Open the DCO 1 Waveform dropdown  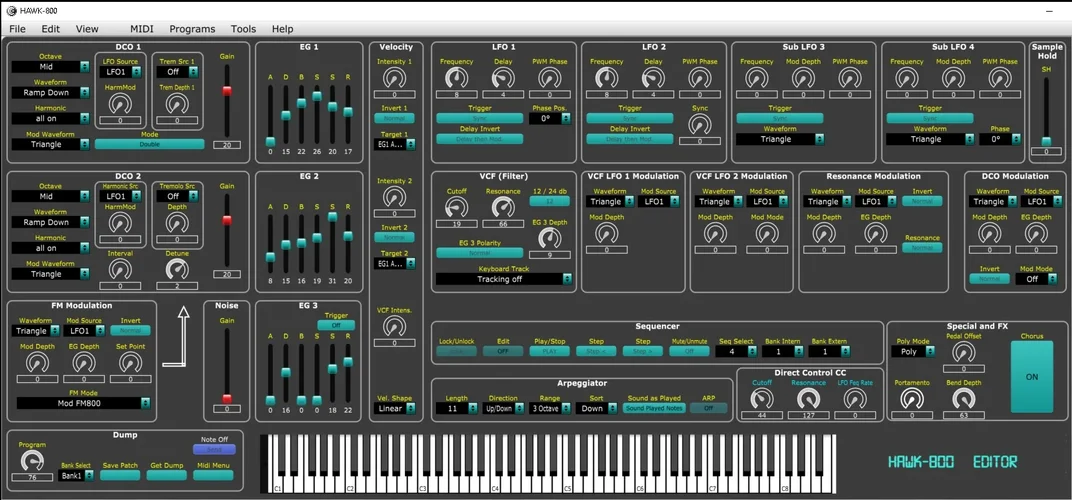tap(50, 93)
